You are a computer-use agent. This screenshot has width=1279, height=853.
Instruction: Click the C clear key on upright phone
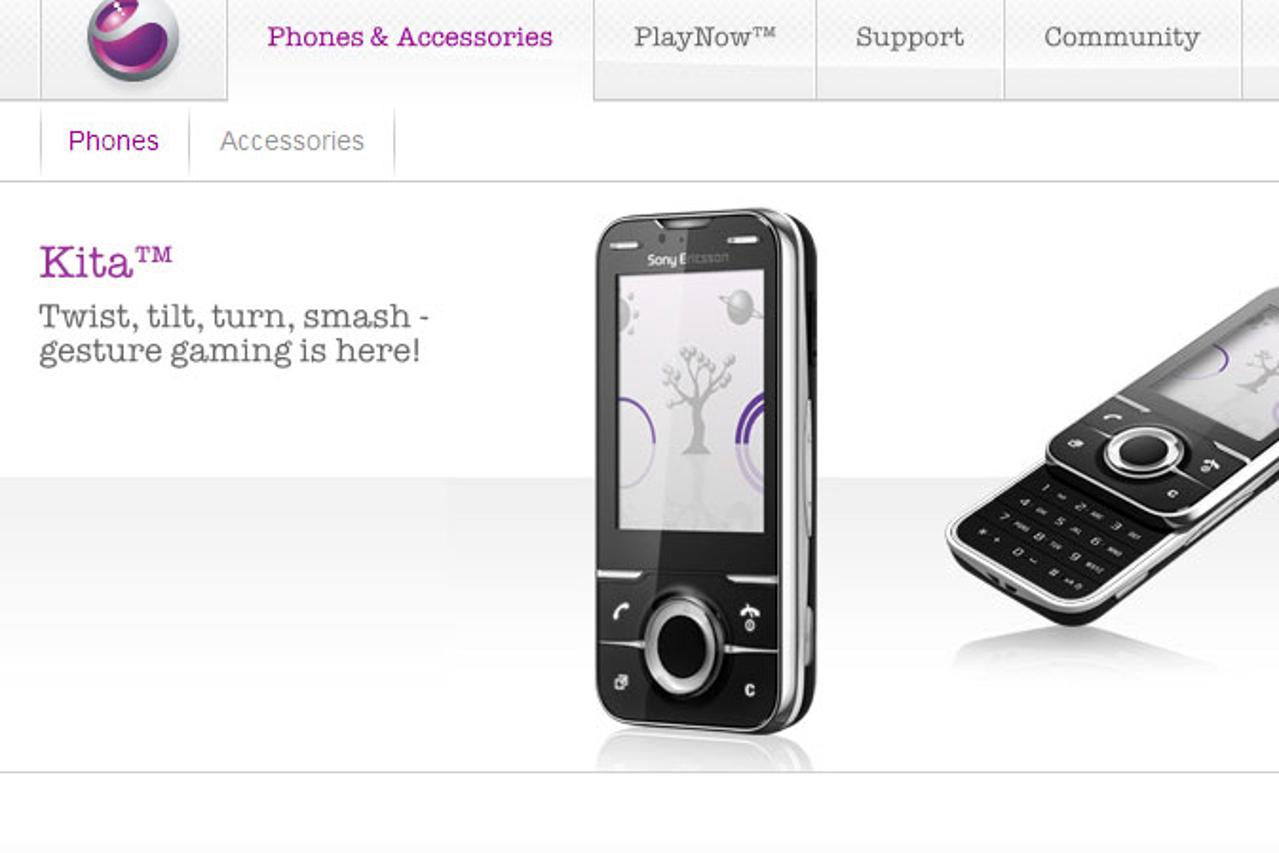coord(749,690)
